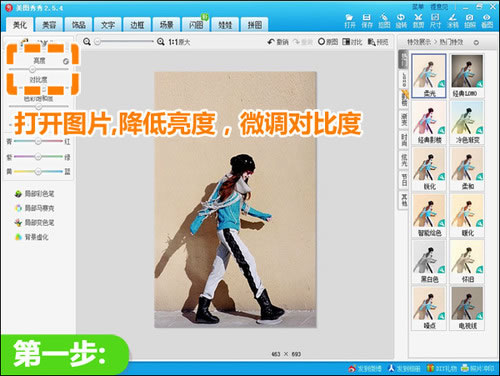Image resolution: width=500 pixels, height=376 pixels.
Task: Open the LOMO effects side tab
Action: [x=404, y=80]
